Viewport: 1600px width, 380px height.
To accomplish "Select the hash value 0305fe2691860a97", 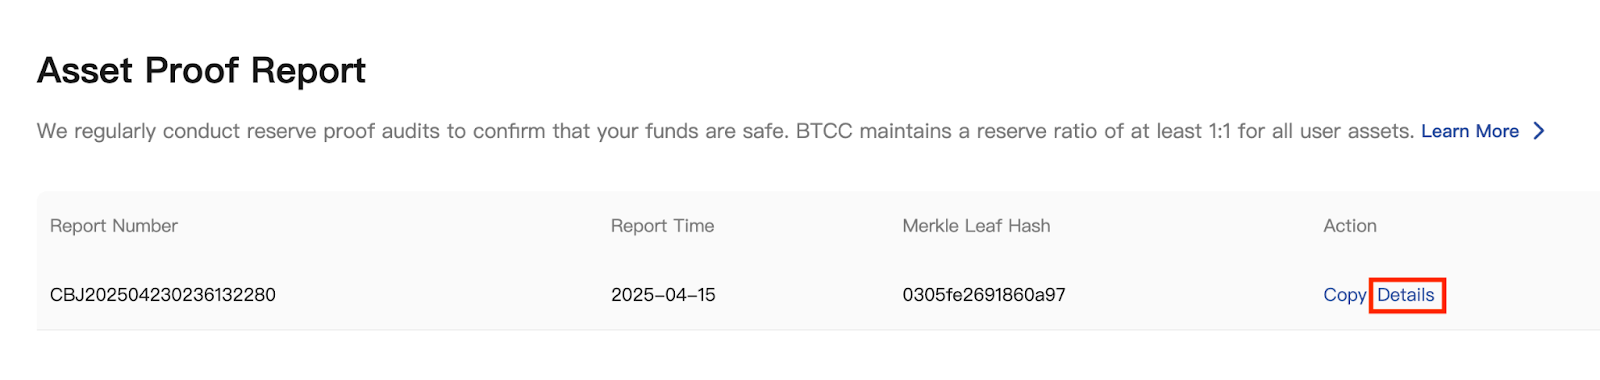I will click(984, 295).
